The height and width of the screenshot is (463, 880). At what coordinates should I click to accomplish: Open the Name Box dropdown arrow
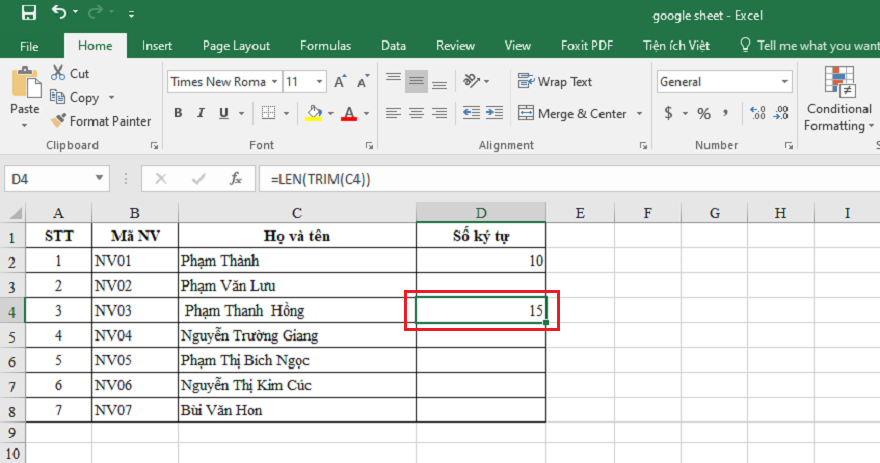coord(99,179)
